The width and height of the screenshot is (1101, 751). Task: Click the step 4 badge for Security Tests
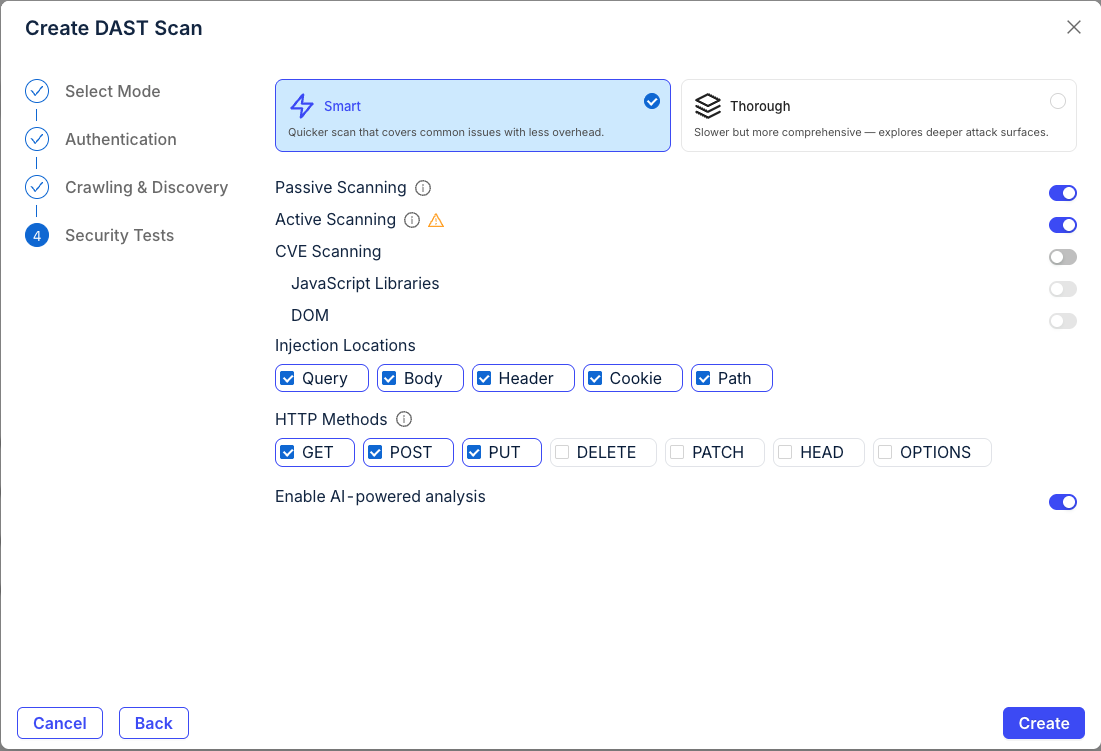coord(36,235)
